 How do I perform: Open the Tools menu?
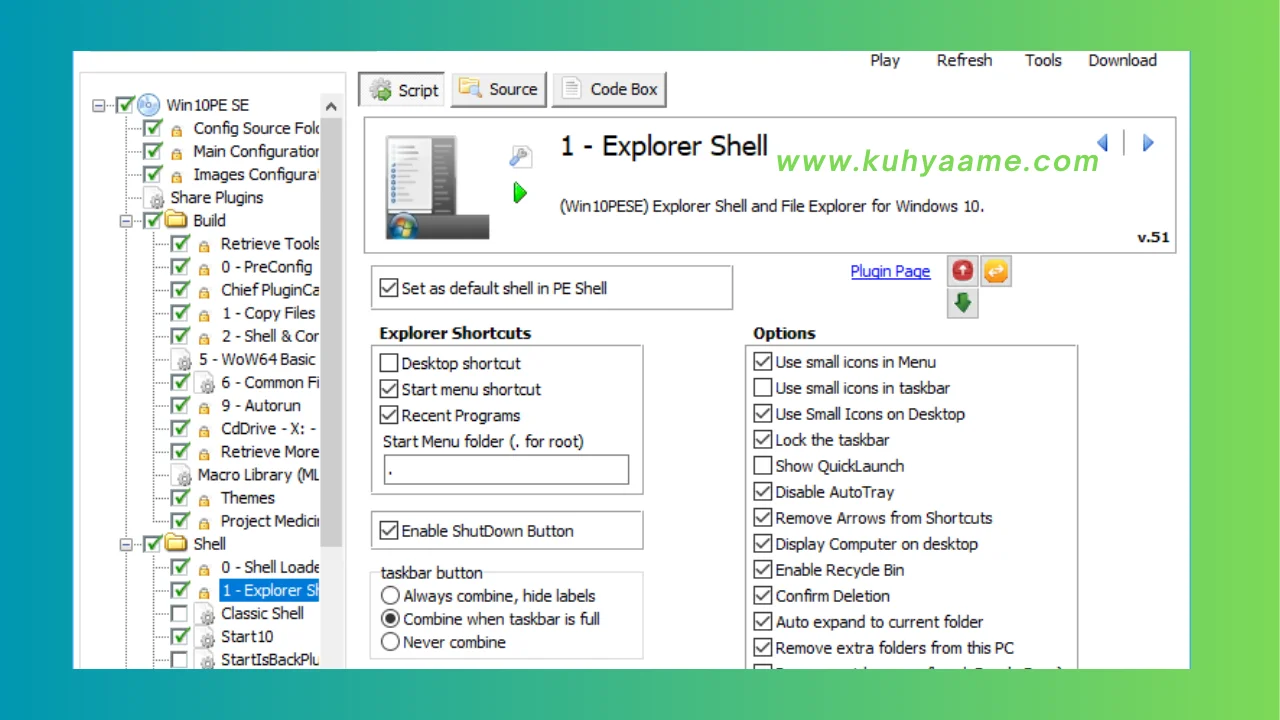[x=1043, y=60]
